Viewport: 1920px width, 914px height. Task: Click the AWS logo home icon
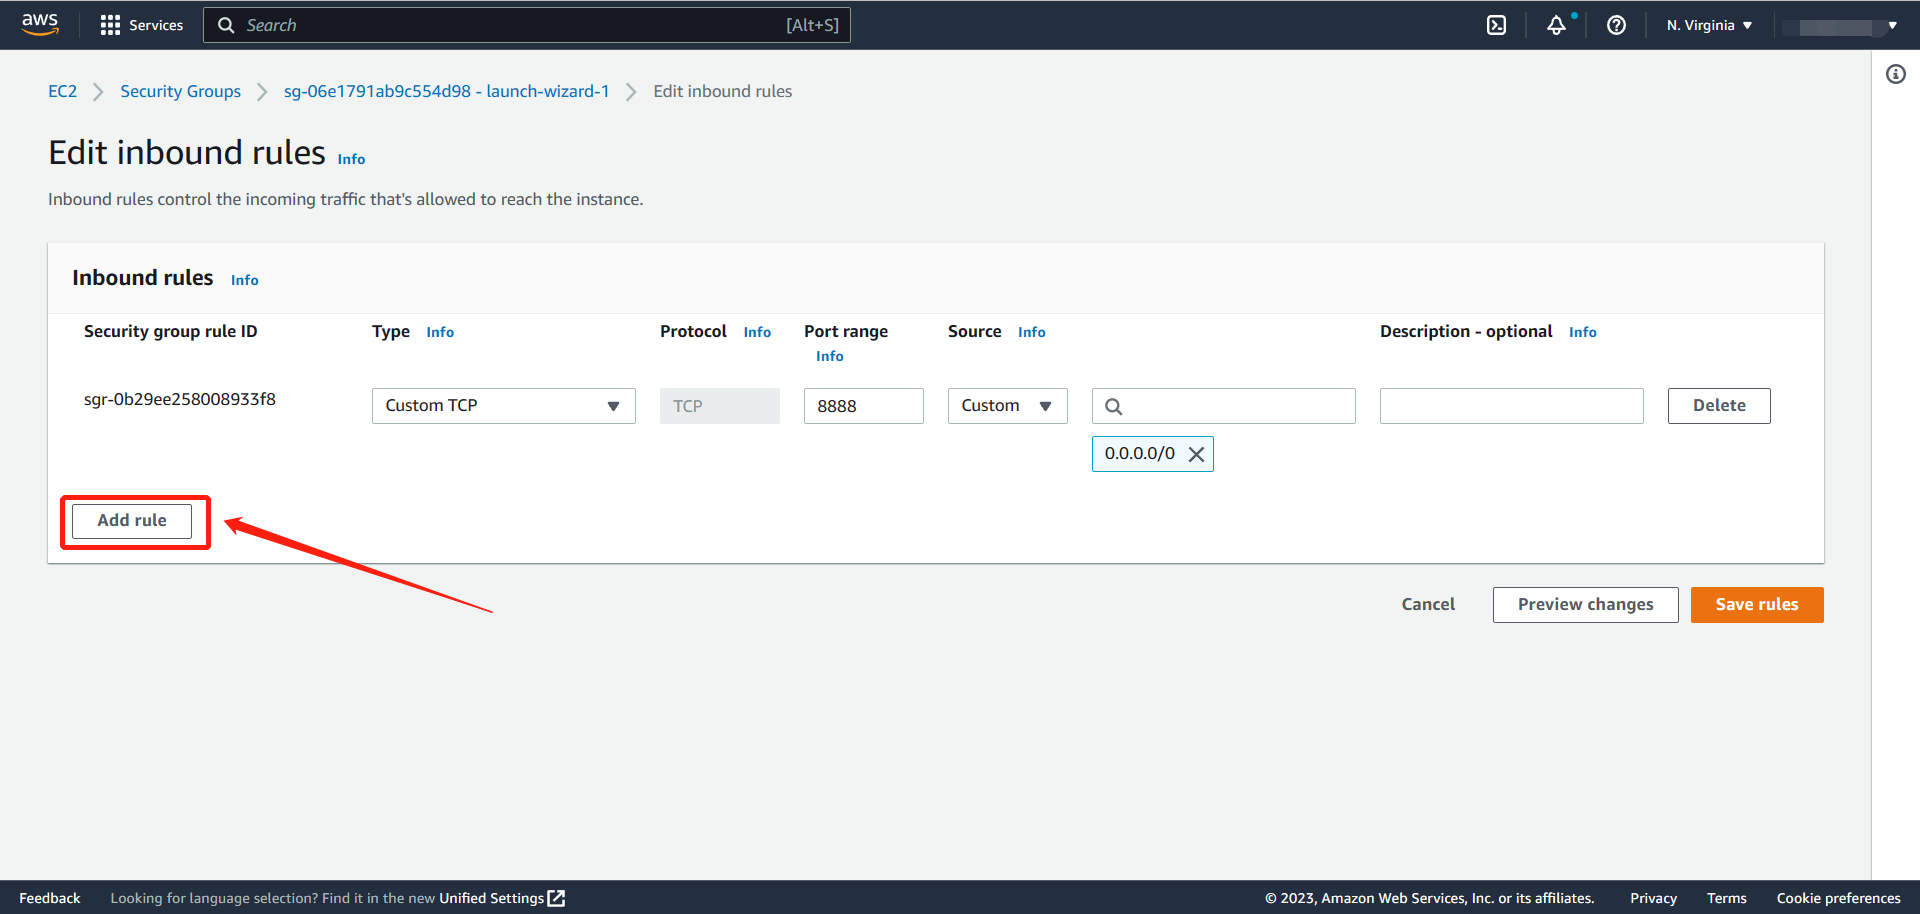pos(40,24)
